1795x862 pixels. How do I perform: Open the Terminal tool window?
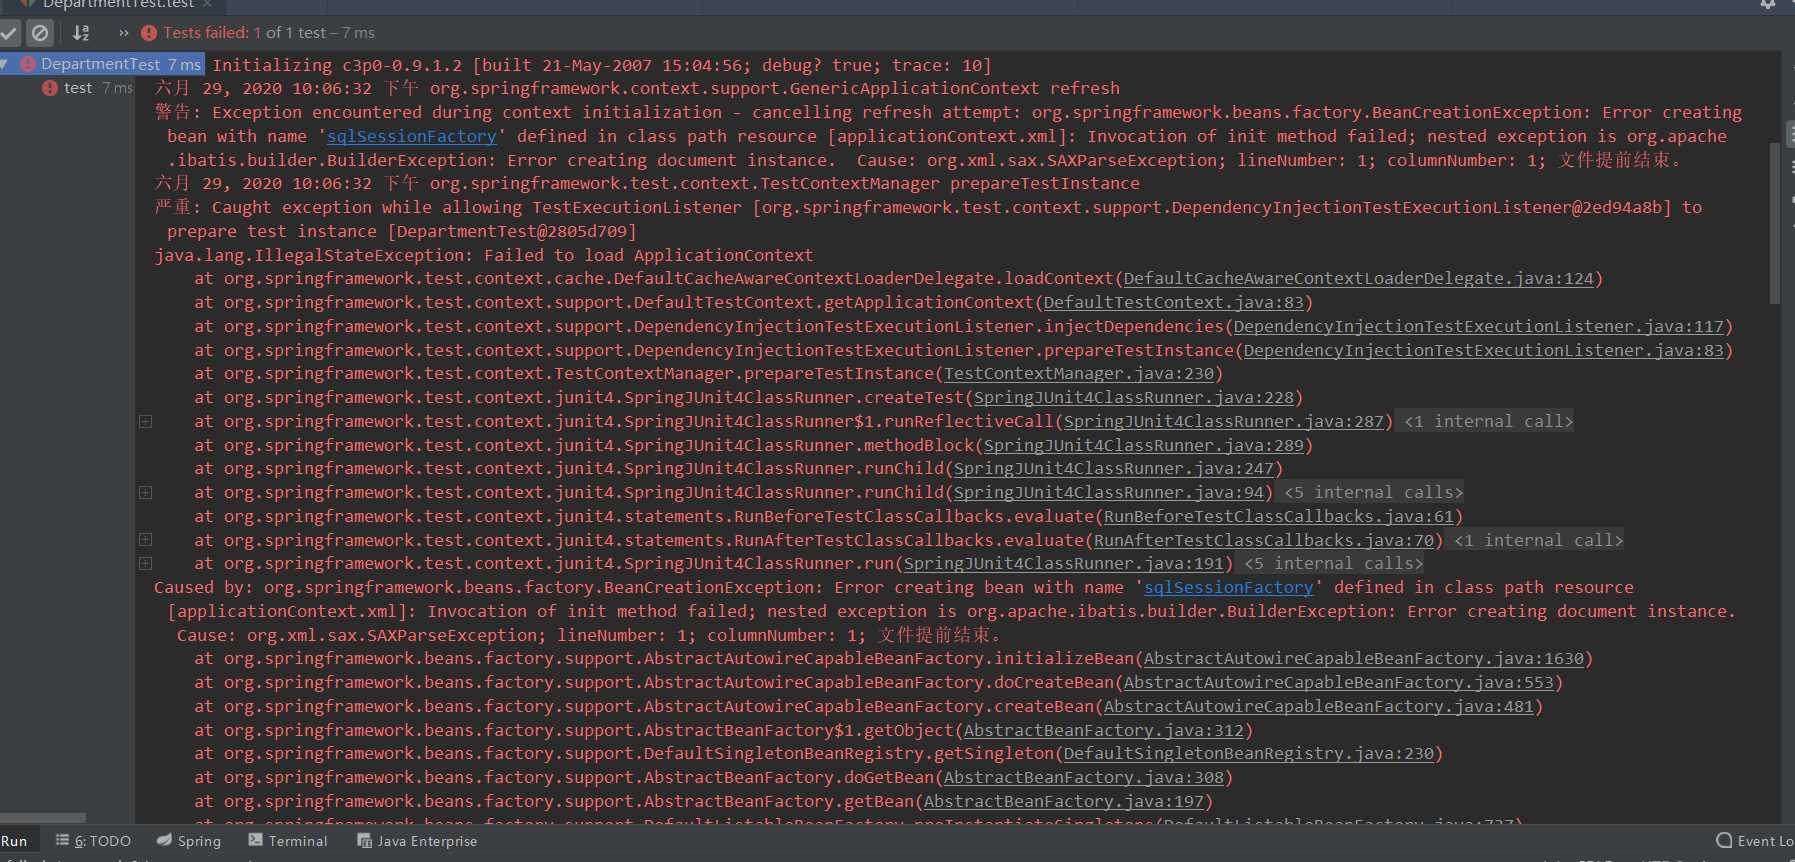pos(288,841)
